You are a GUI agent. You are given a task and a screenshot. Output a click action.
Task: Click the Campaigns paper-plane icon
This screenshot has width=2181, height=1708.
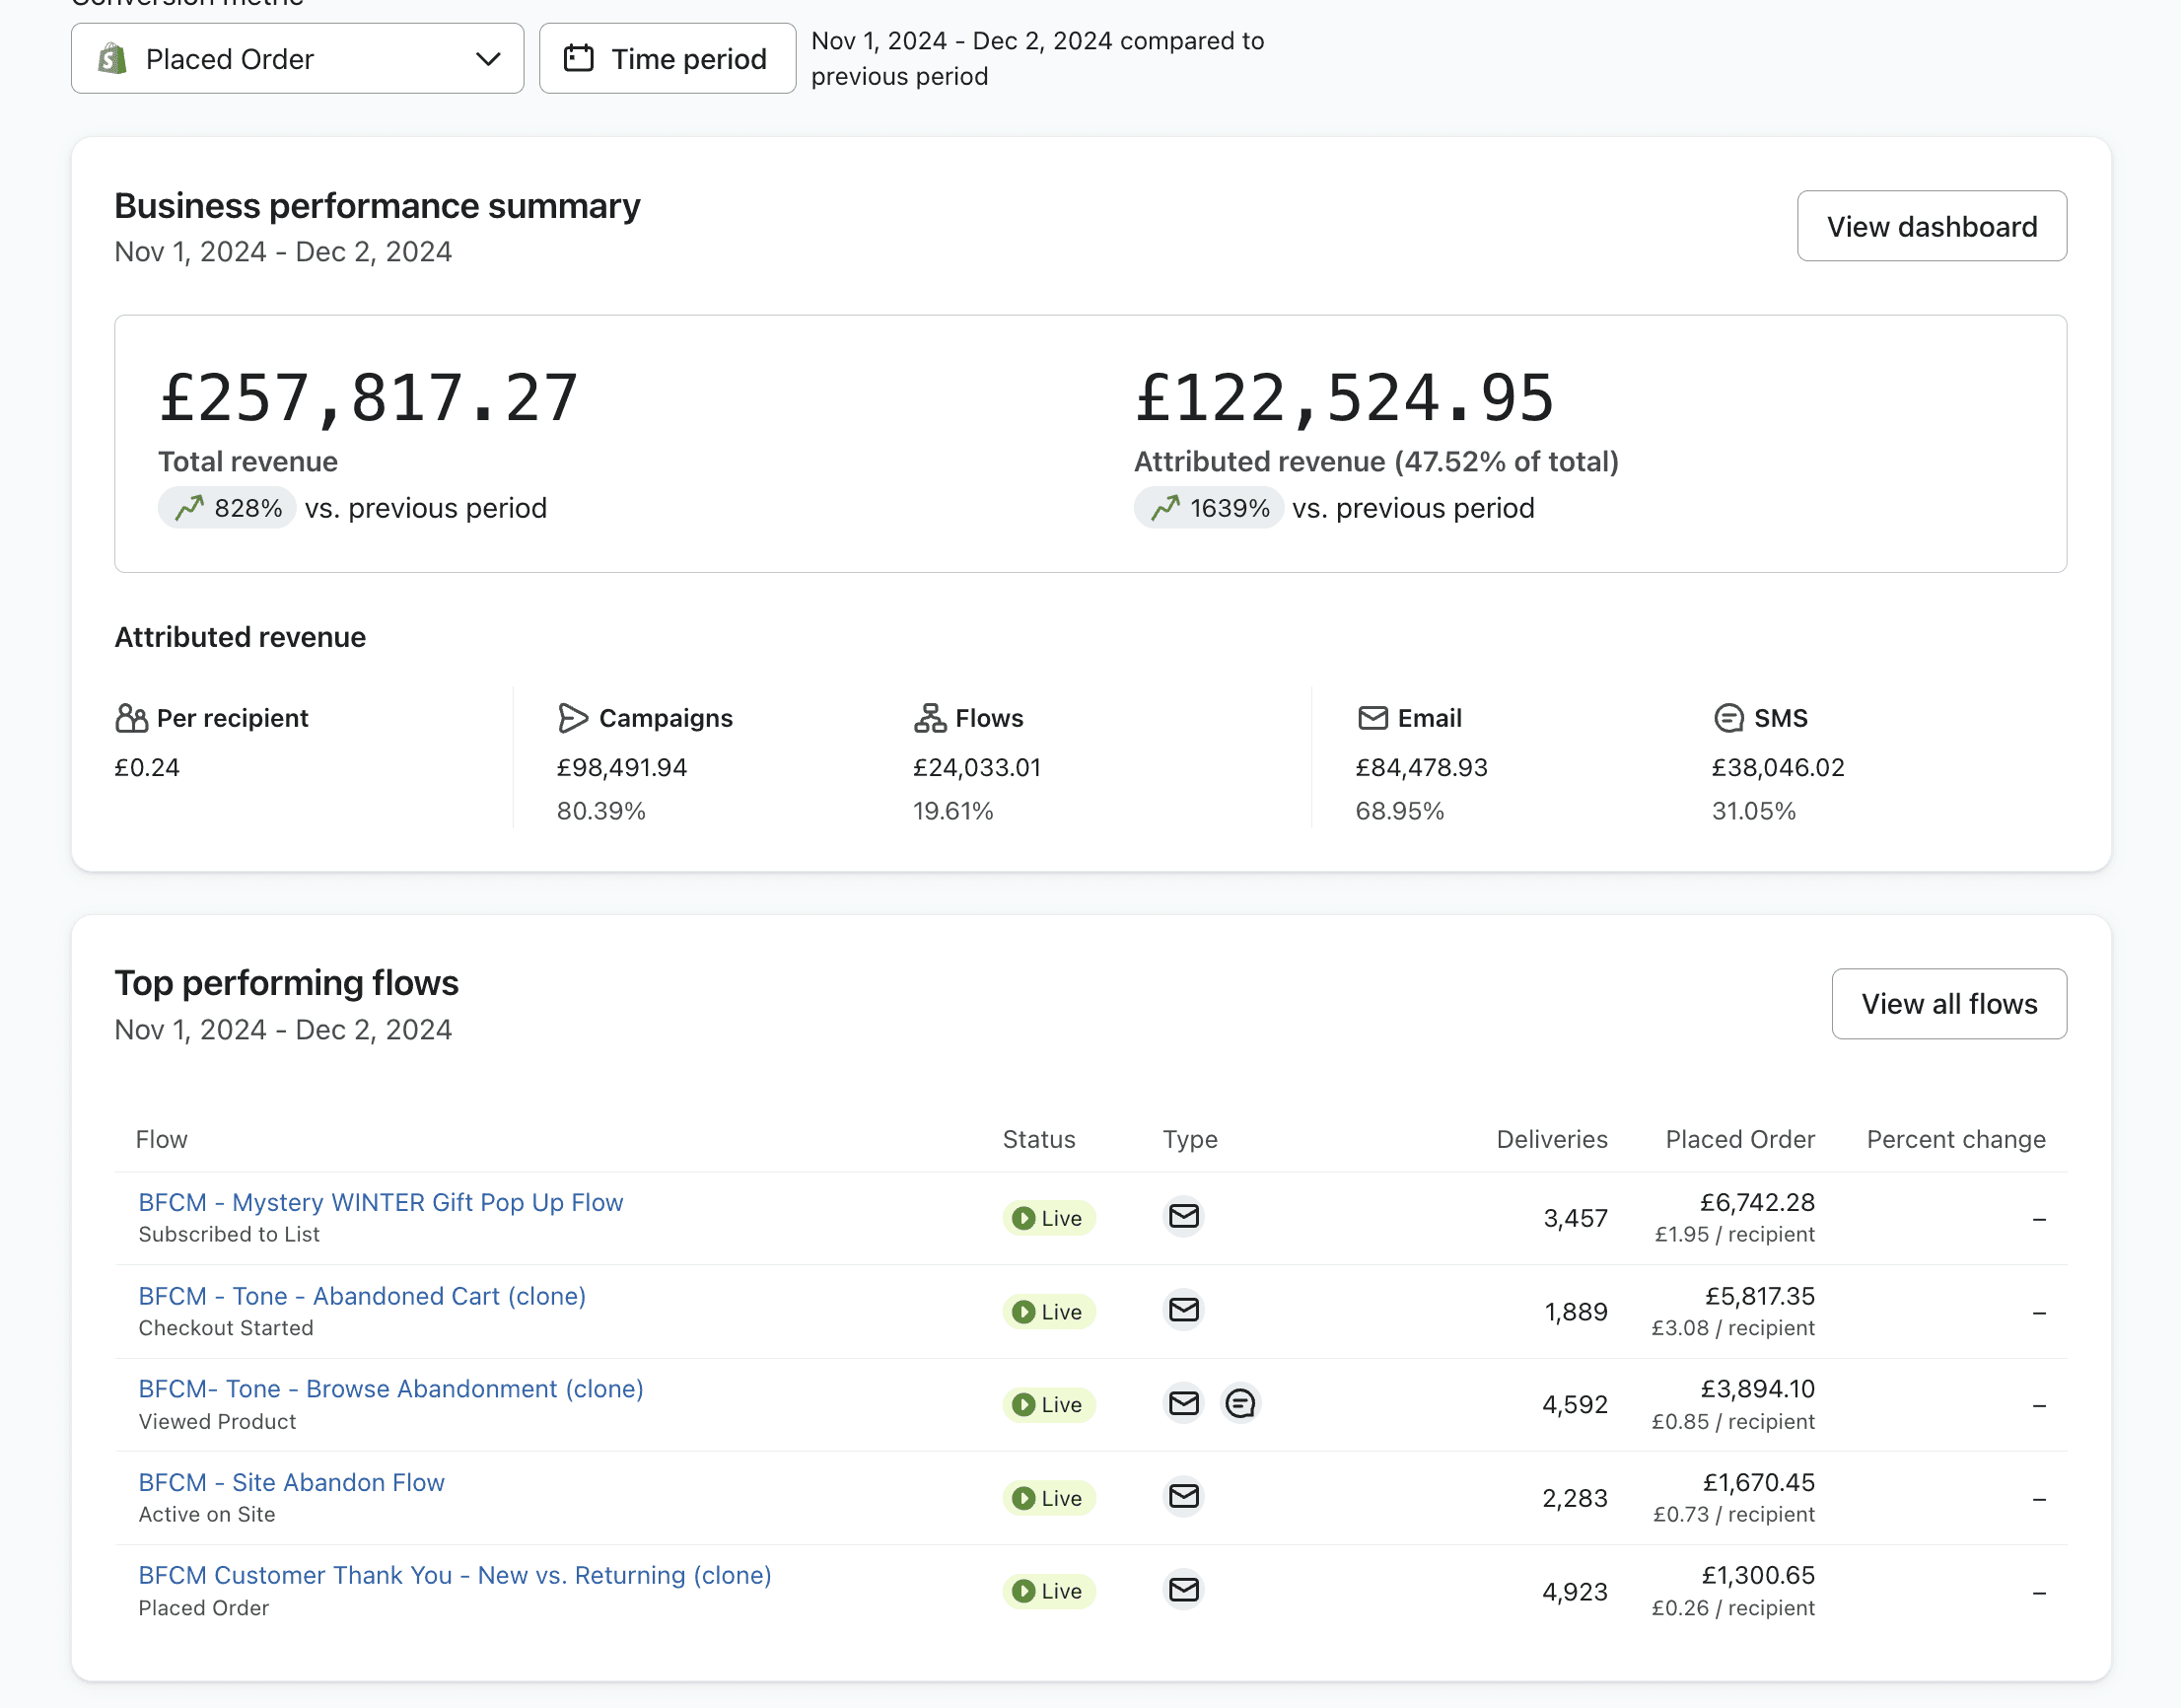point(572,718)
